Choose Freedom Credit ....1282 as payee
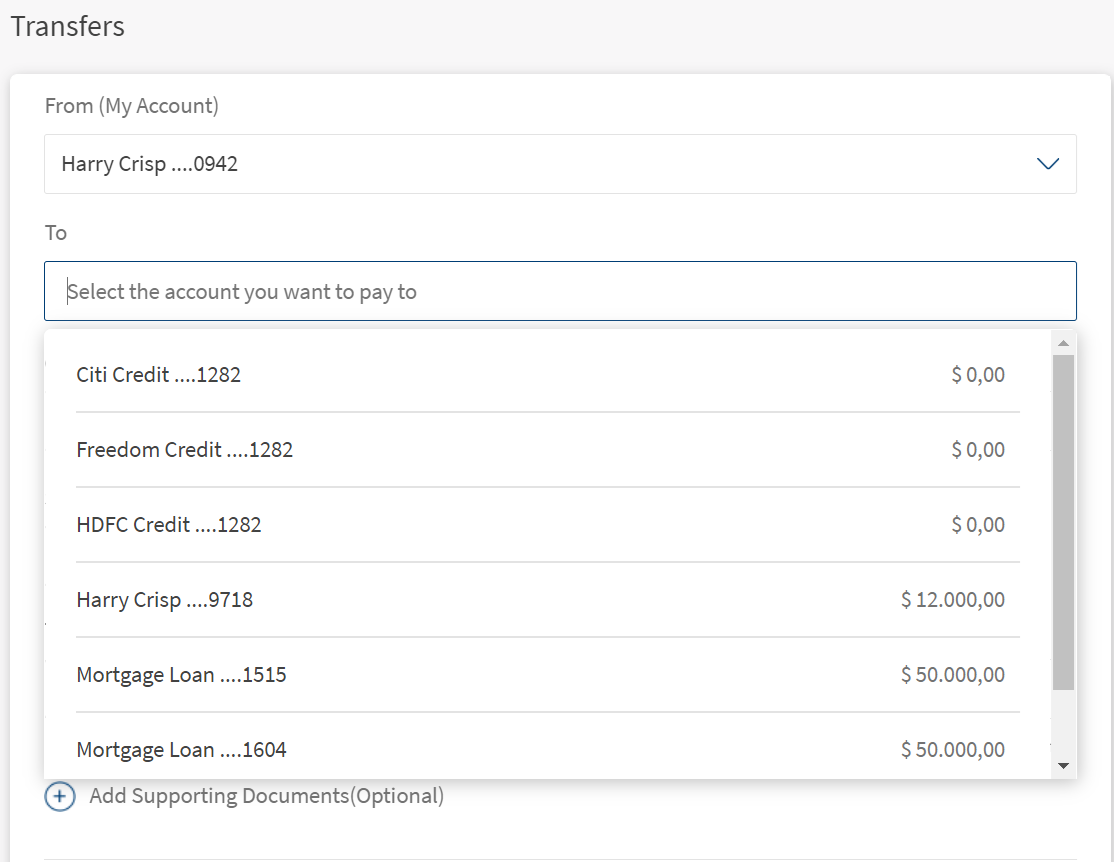 coord(185,450)
